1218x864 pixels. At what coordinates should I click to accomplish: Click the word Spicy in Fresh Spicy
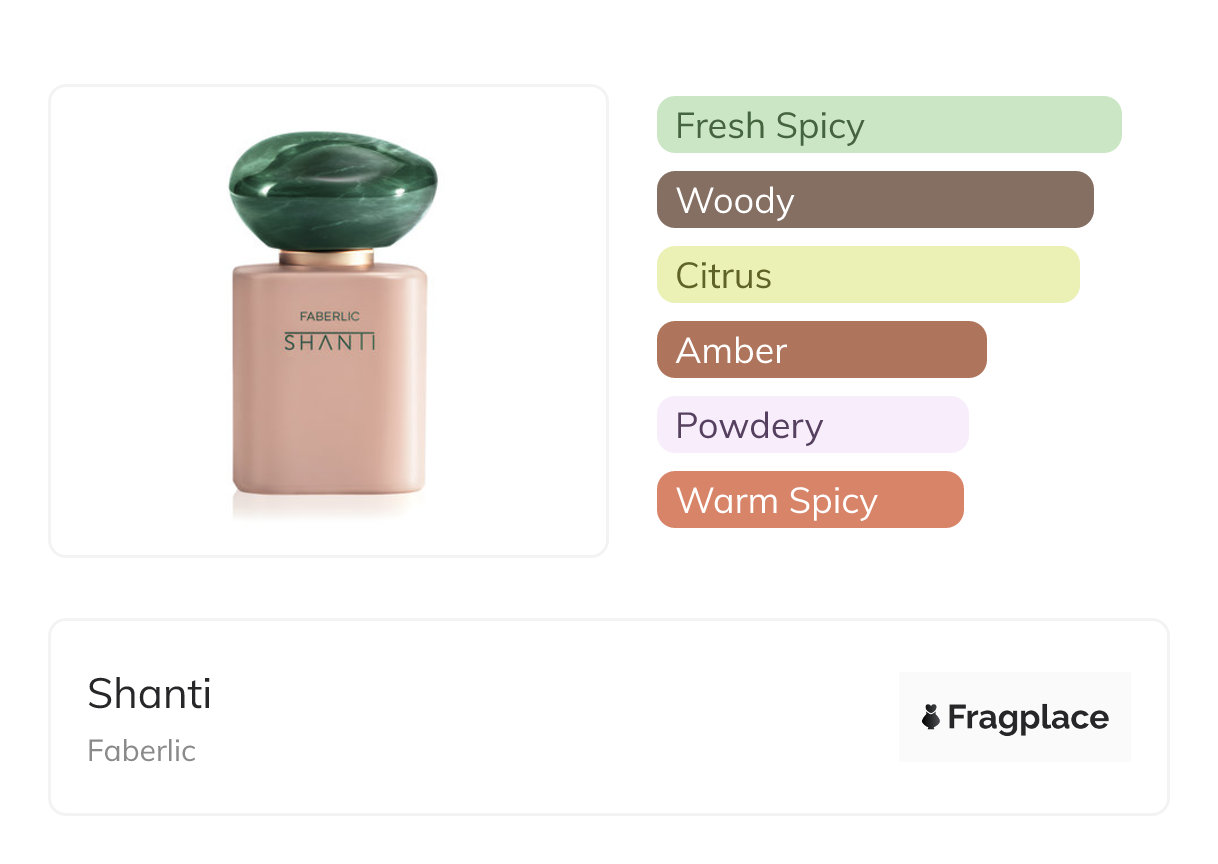819,126
